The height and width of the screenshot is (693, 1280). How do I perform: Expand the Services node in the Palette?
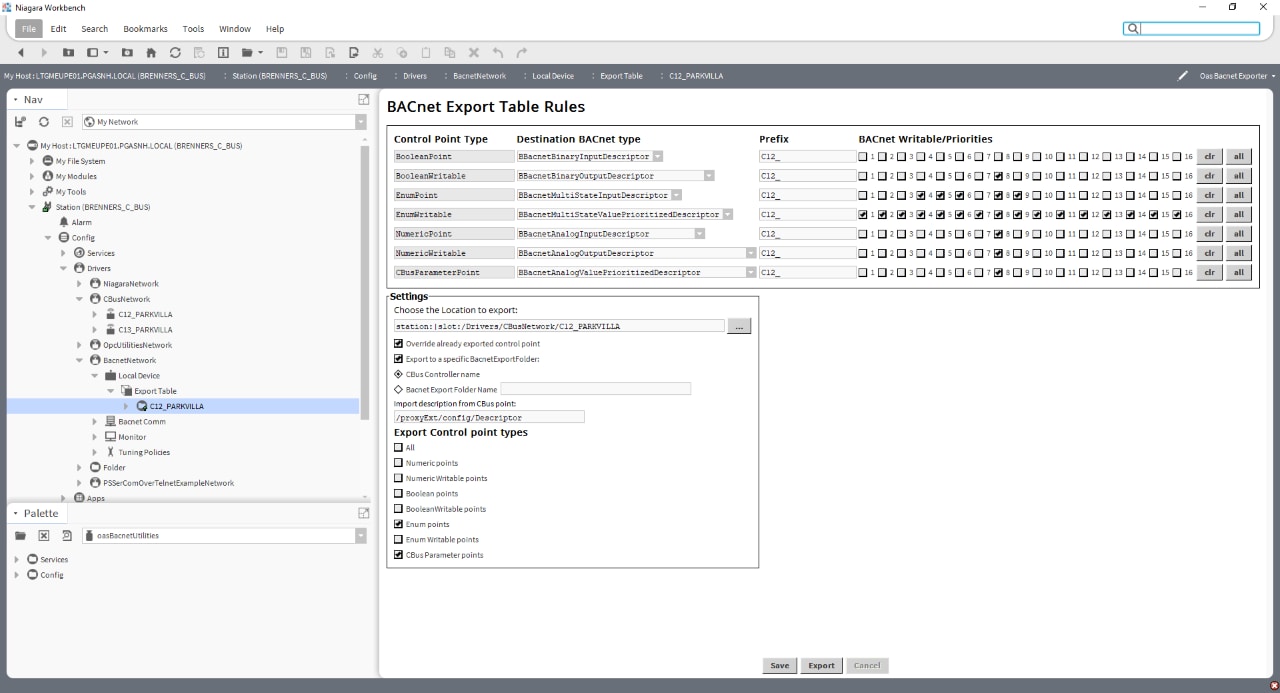point(17,560)
